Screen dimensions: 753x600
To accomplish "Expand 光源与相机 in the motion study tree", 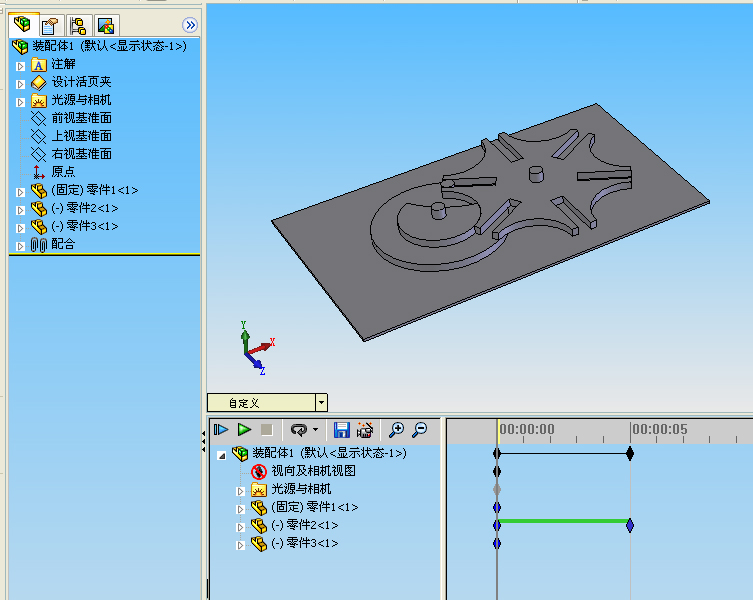I will (241, 491).
